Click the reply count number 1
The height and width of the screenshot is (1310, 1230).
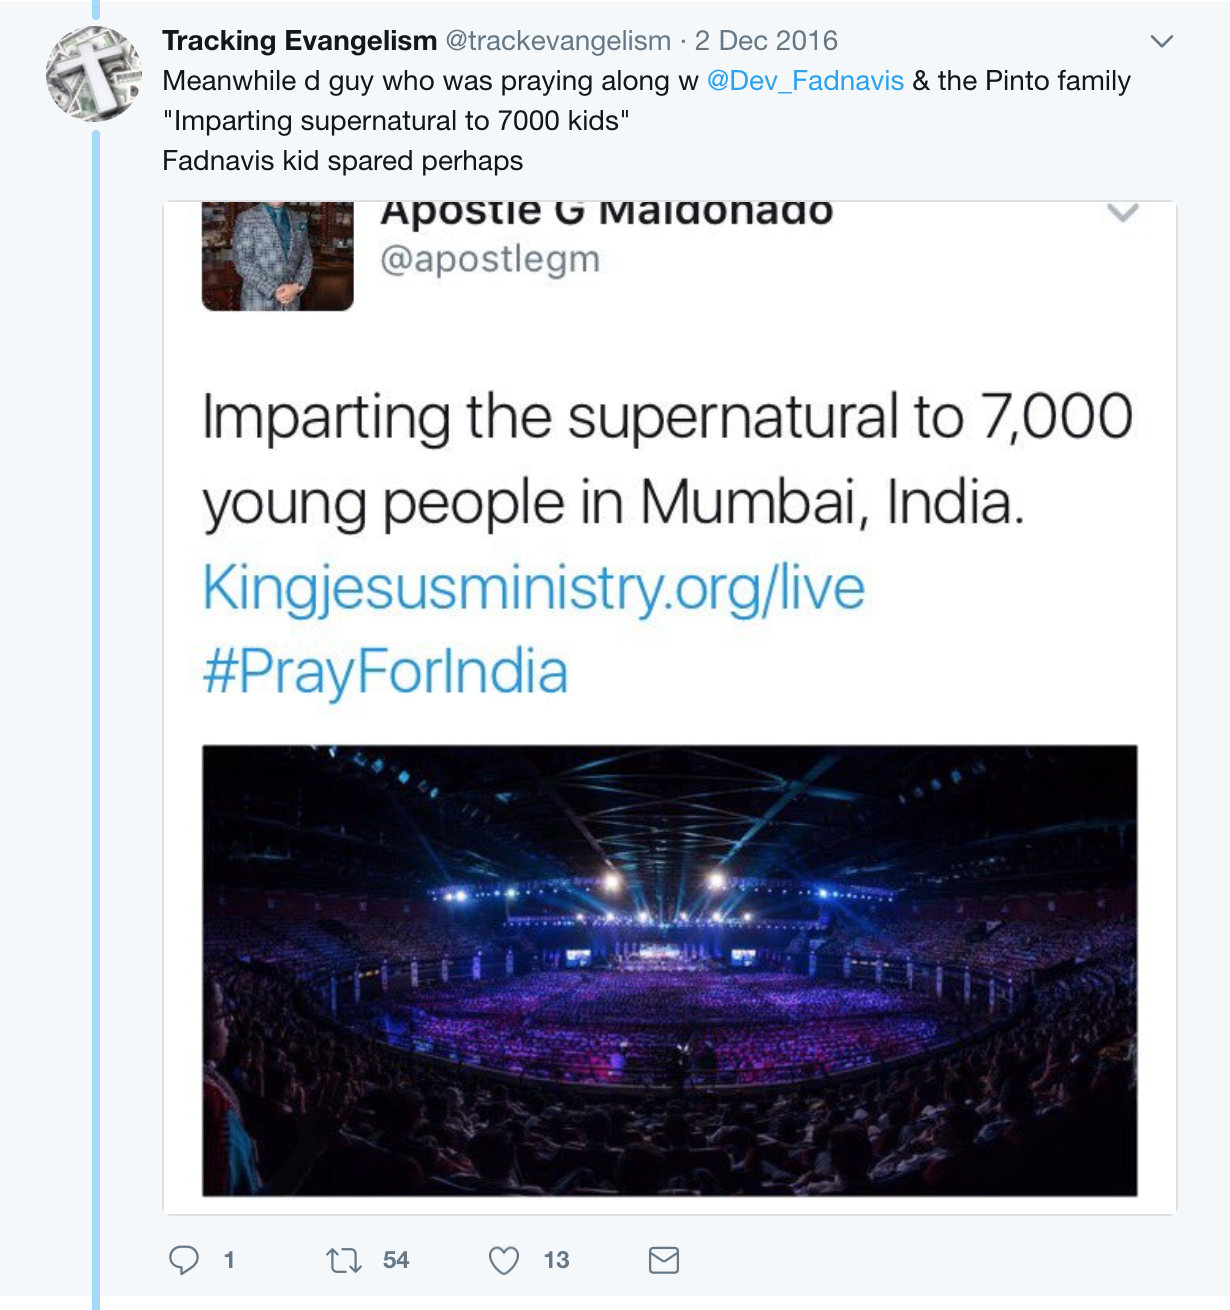(229, 1260)
